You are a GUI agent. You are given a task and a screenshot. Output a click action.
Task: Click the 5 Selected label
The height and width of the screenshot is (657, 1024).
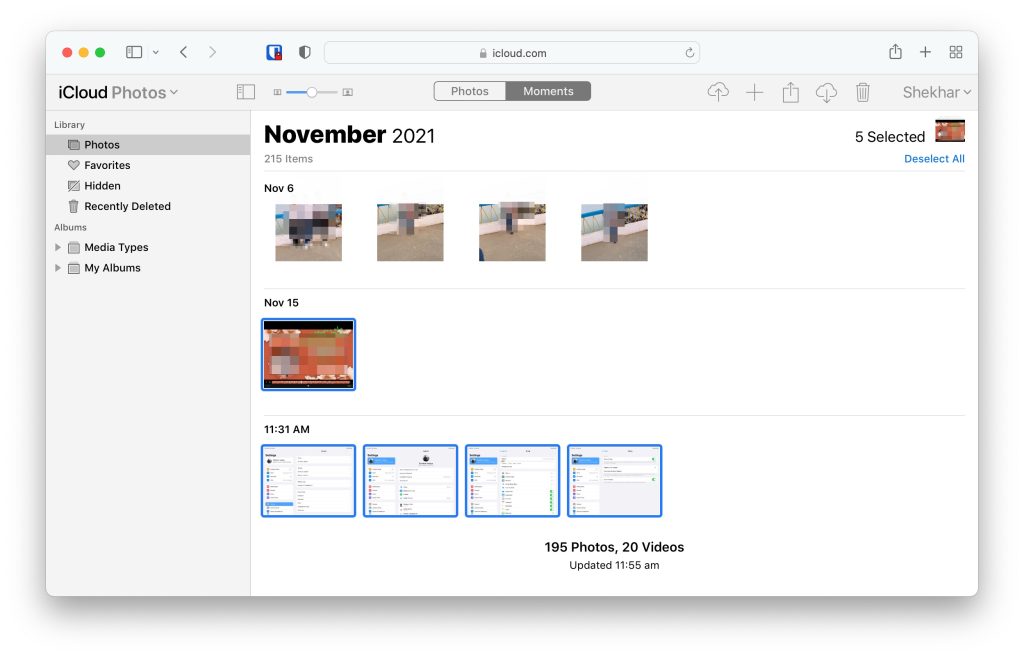tap(889, 137)
